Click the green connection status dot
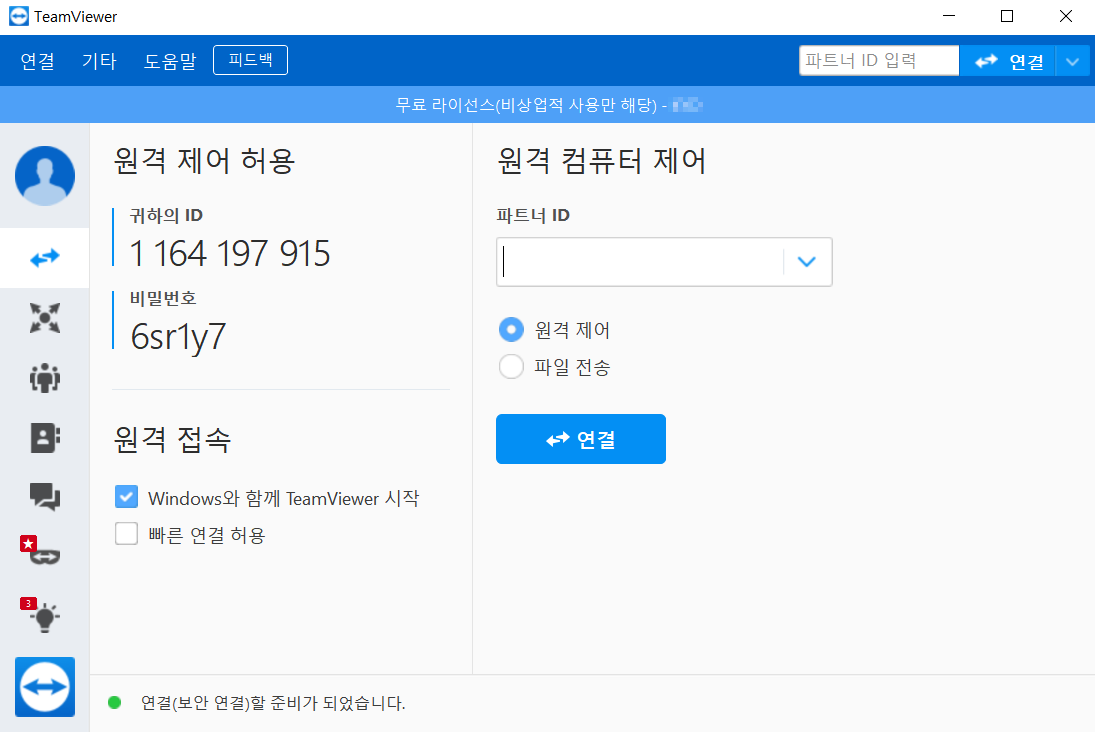 pos(115,703)
